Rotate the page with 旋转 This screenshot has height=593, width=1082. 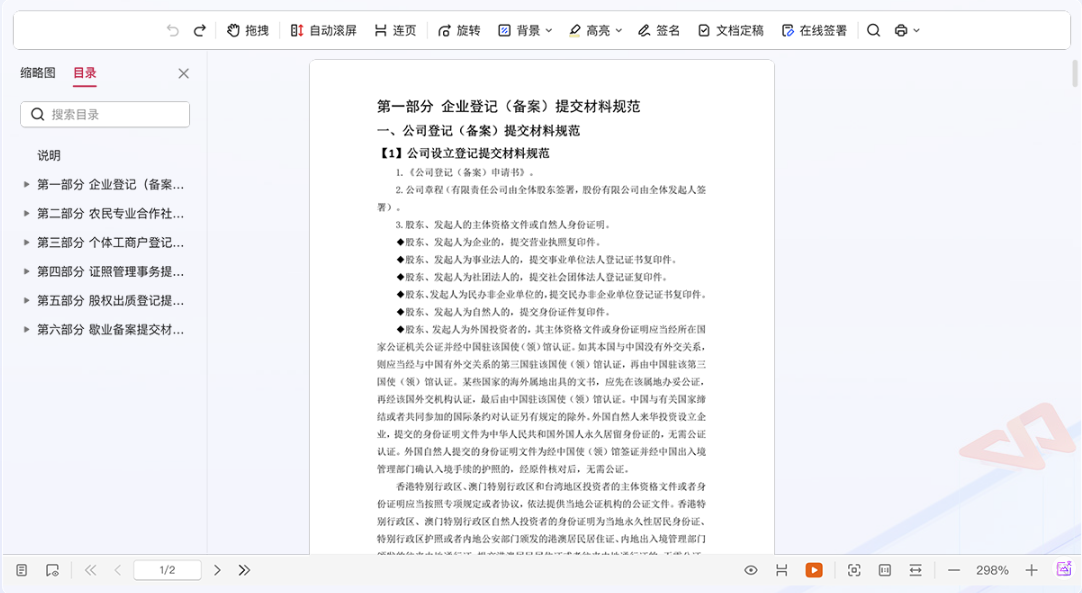coord(459,31)
